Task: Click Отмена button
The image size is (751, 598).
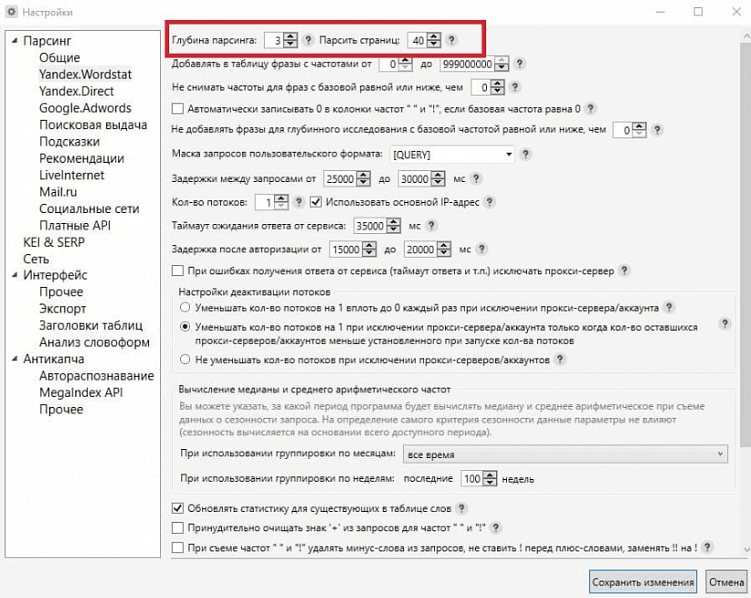Action: coord(727,582)
